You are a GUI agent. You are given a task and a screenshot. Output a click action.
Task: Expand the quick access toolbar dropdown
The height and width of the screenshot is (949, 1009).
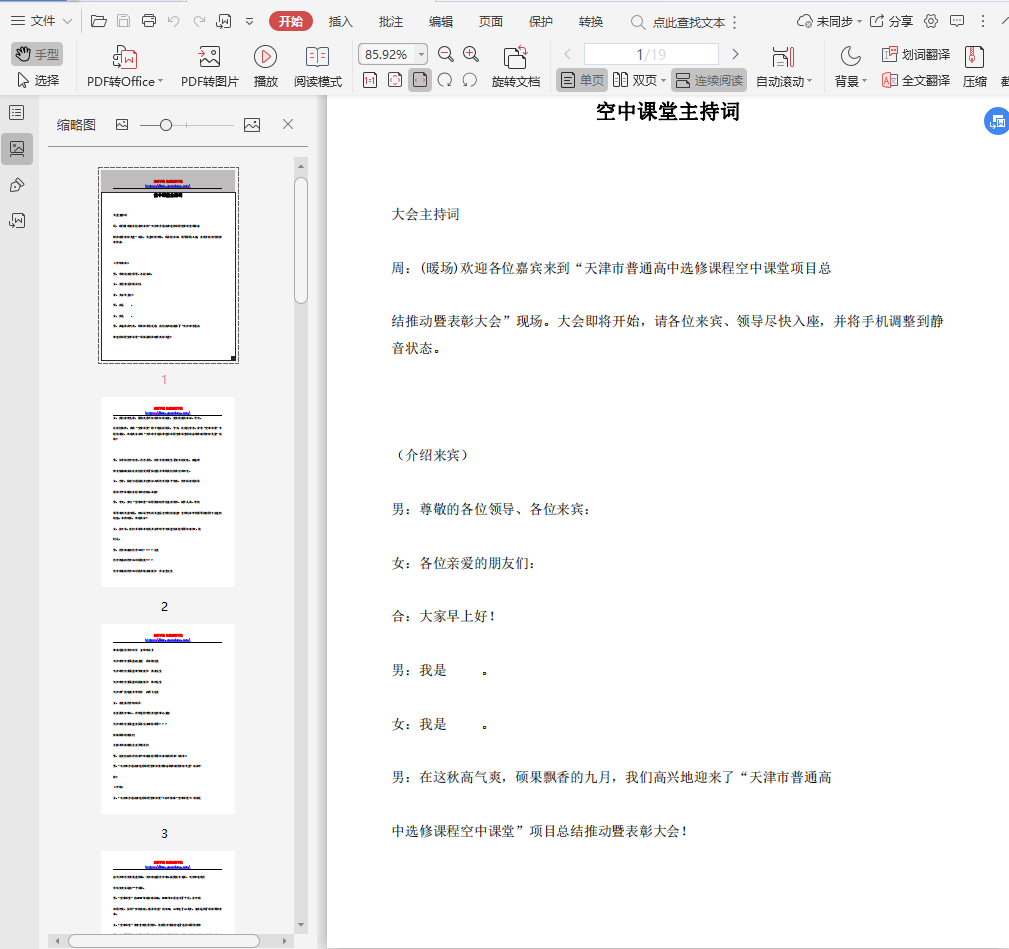pyautogui.click(x=250, y=22)
